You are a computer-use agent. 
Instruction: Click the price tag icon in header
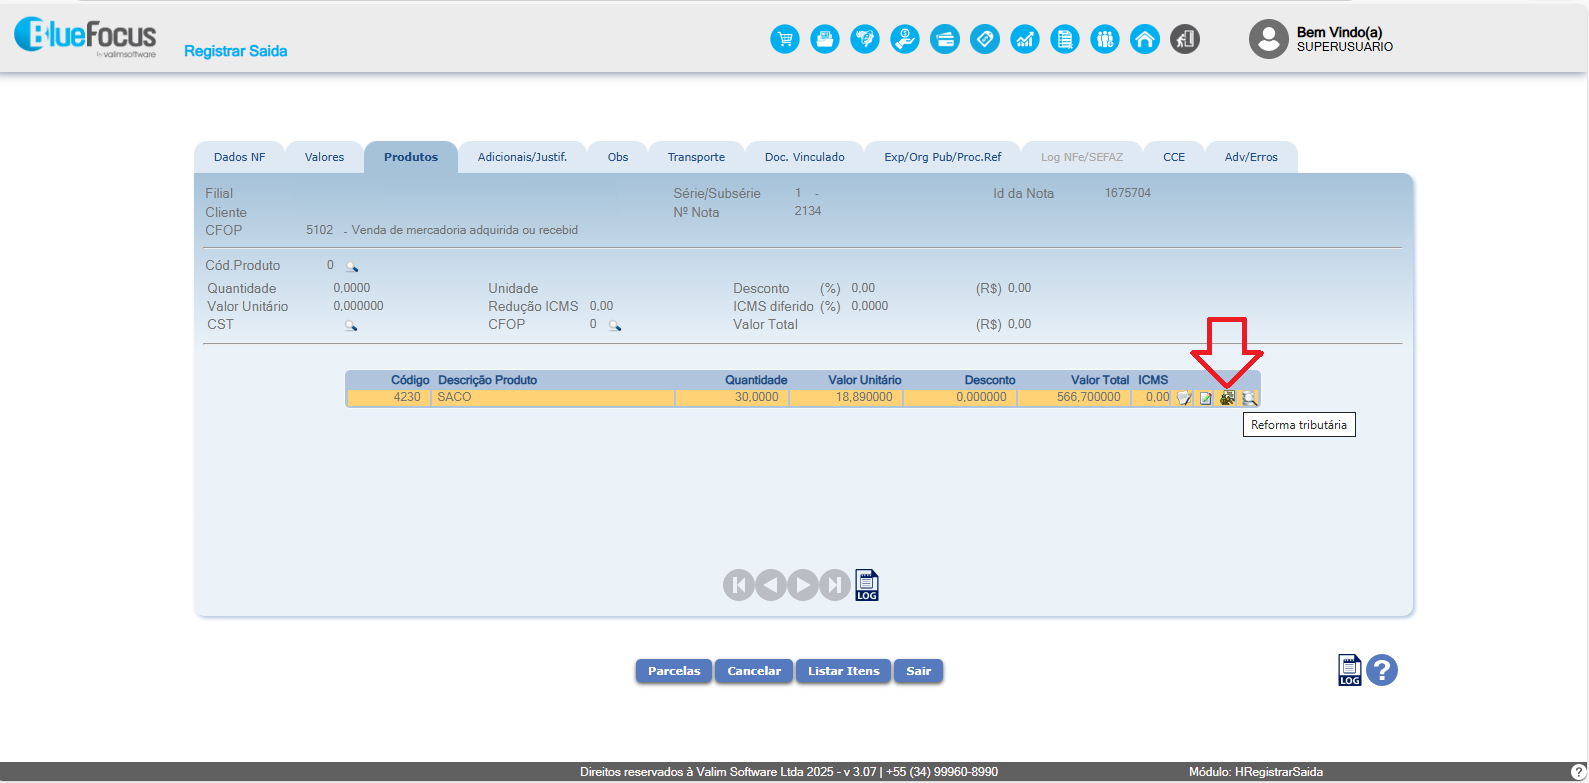point(985,39)
